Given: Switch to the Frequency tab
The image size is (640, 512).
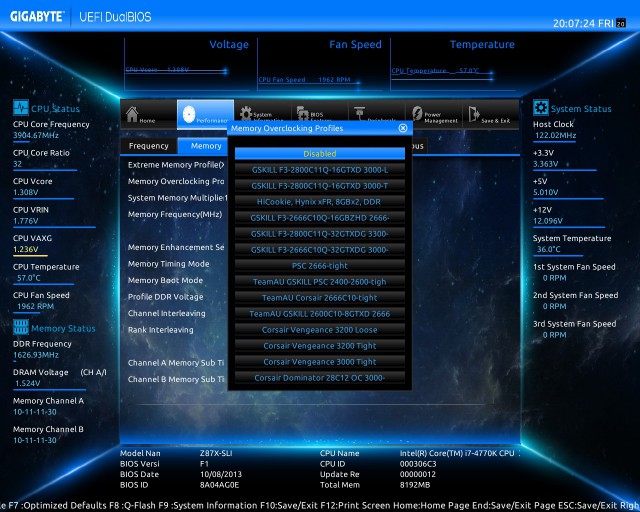Looking at the screenshot, I should (149, 146).
